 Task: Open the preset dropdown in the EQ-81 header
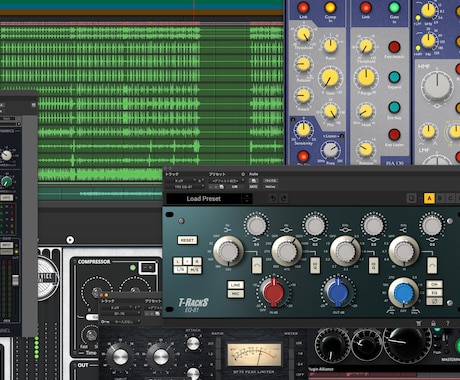pyautogui.click(x=227, y=181)
